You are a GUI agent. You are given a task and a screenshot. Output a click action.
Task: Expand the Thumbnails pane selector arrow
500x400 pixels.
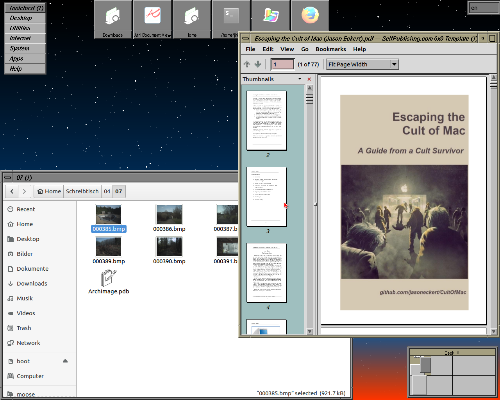click(300, 79)
